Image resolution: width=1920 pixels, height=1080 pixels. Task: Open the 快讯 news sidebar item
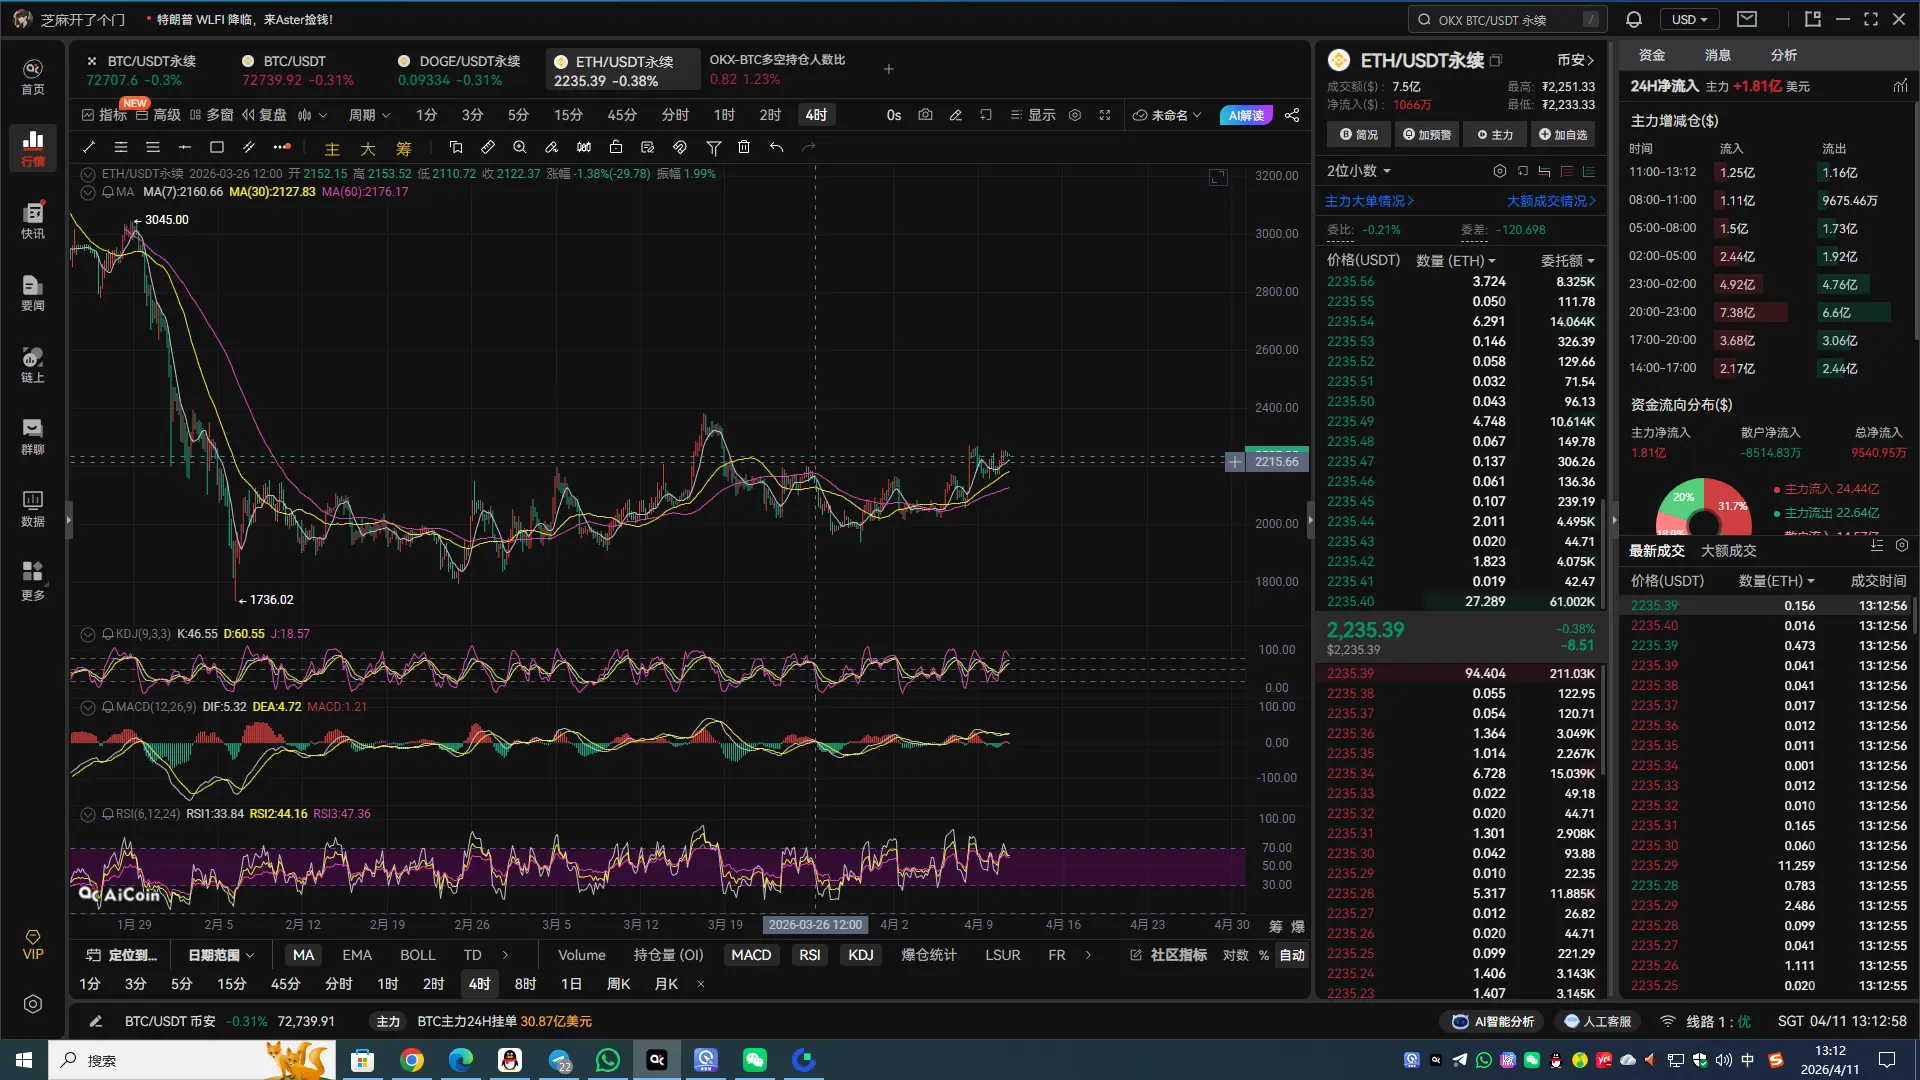pos(33,220)
